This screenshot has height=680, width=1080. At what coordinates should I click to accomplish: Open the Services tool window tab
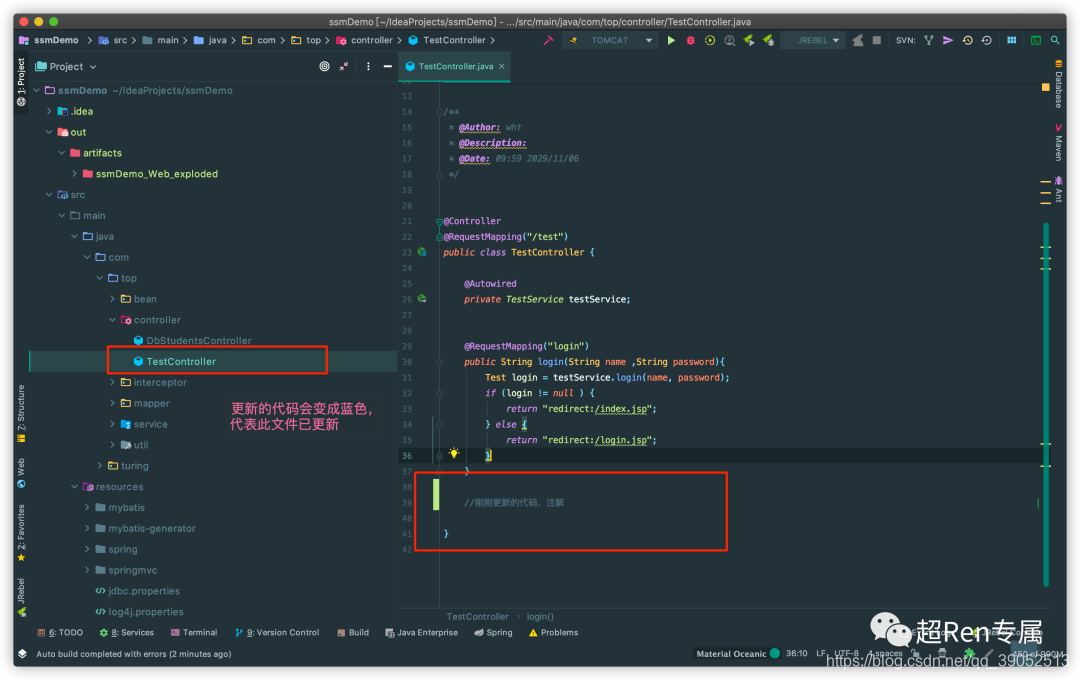pos(127,632)
